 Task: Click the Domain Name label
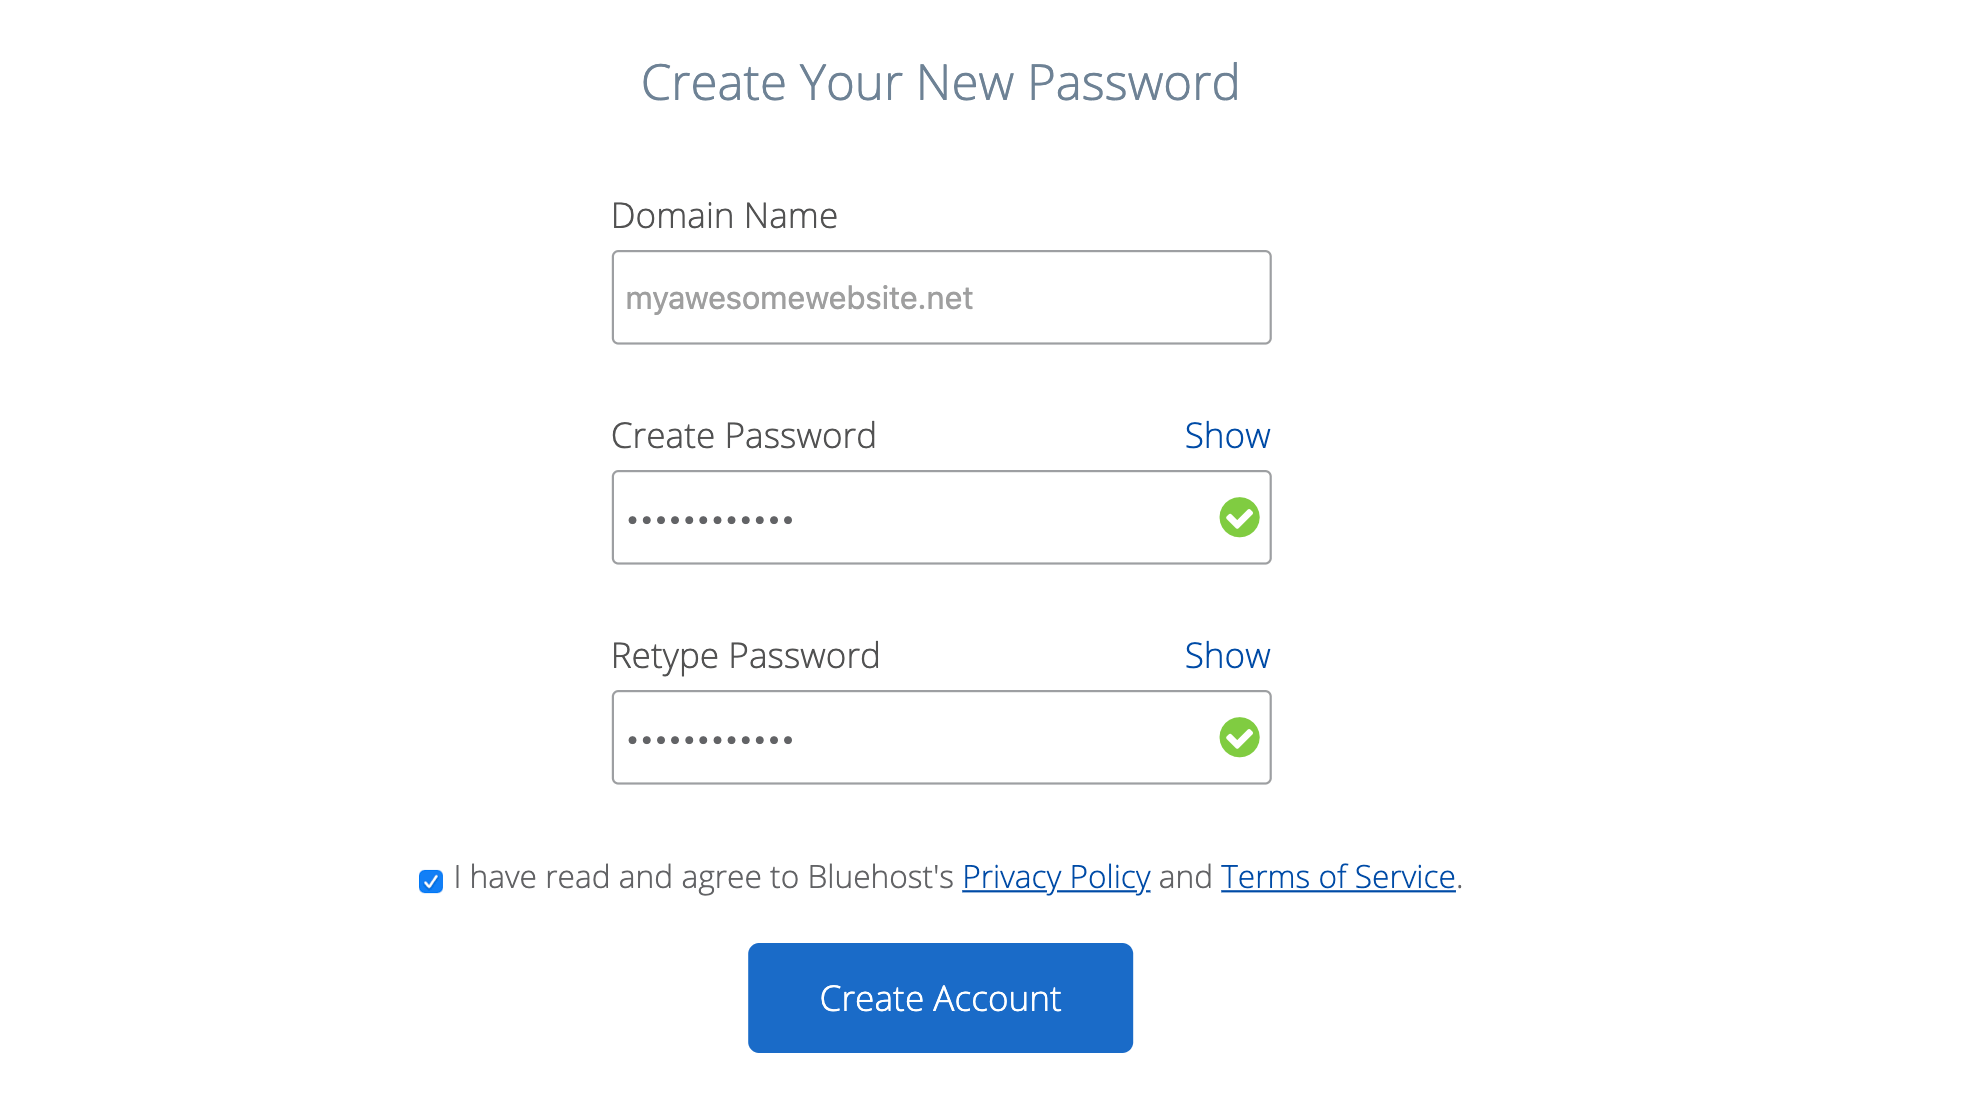(724, 216)
